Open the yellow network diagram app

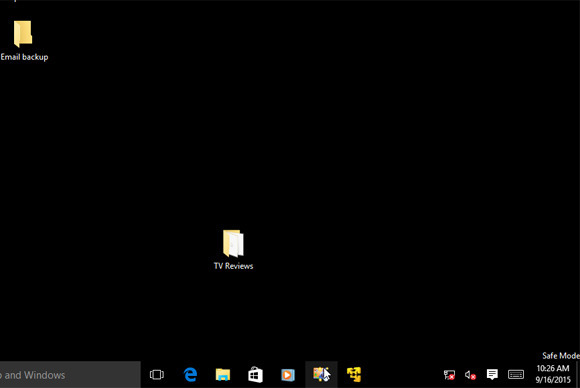tap(354, 375)
